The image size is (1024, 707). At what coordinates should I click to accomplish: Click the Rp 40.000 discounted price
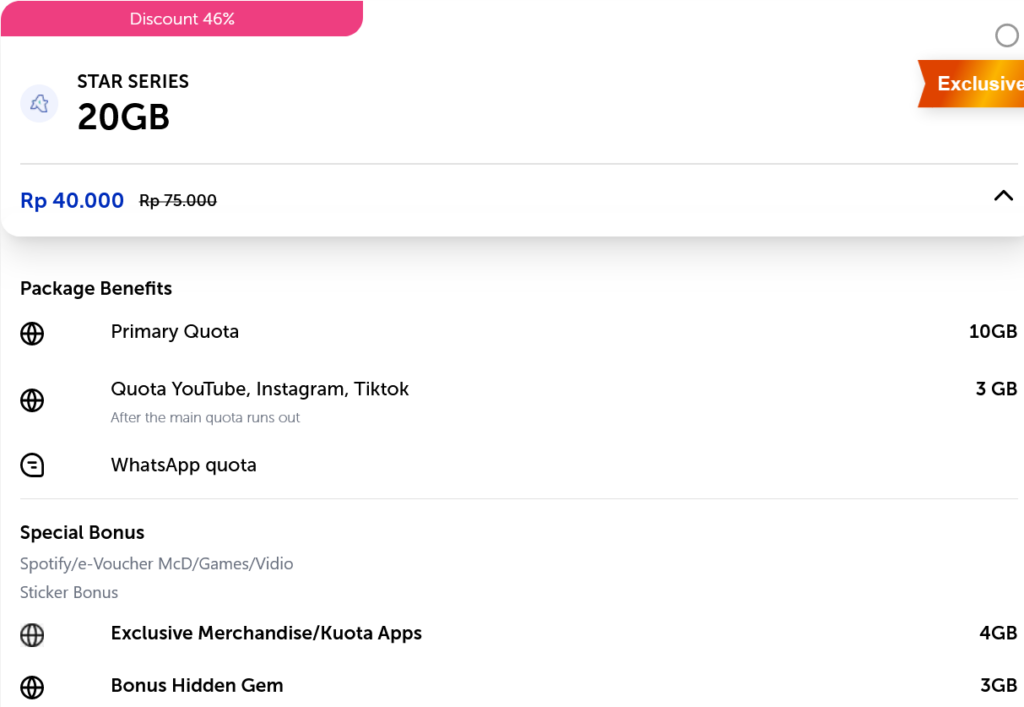coord(72,201)
